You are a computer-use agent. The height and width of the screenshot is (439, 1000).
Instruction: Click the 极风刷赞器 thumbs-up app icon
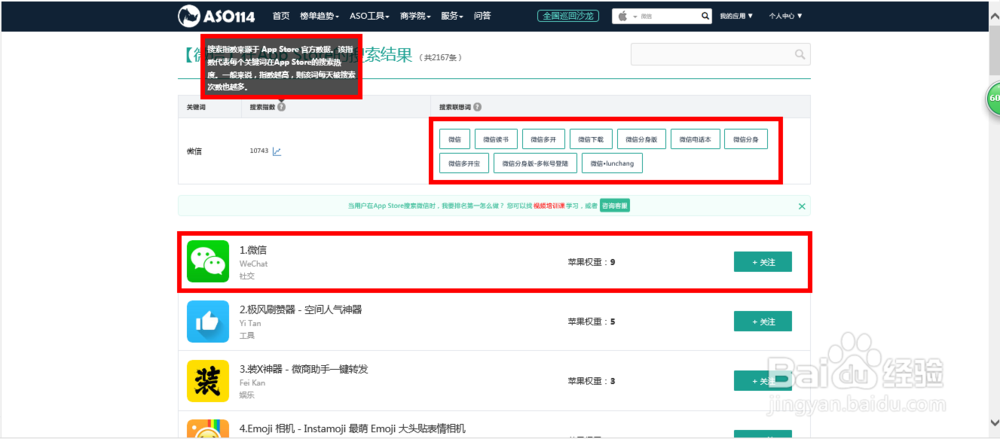tap(208, 321)
